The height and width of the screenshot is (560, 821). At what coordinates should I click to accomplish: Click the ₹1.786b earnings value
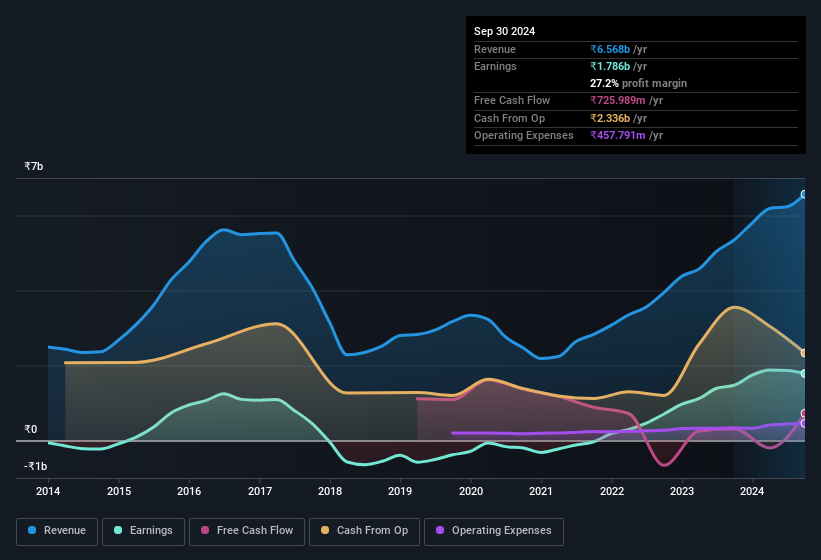click(610, 66)
